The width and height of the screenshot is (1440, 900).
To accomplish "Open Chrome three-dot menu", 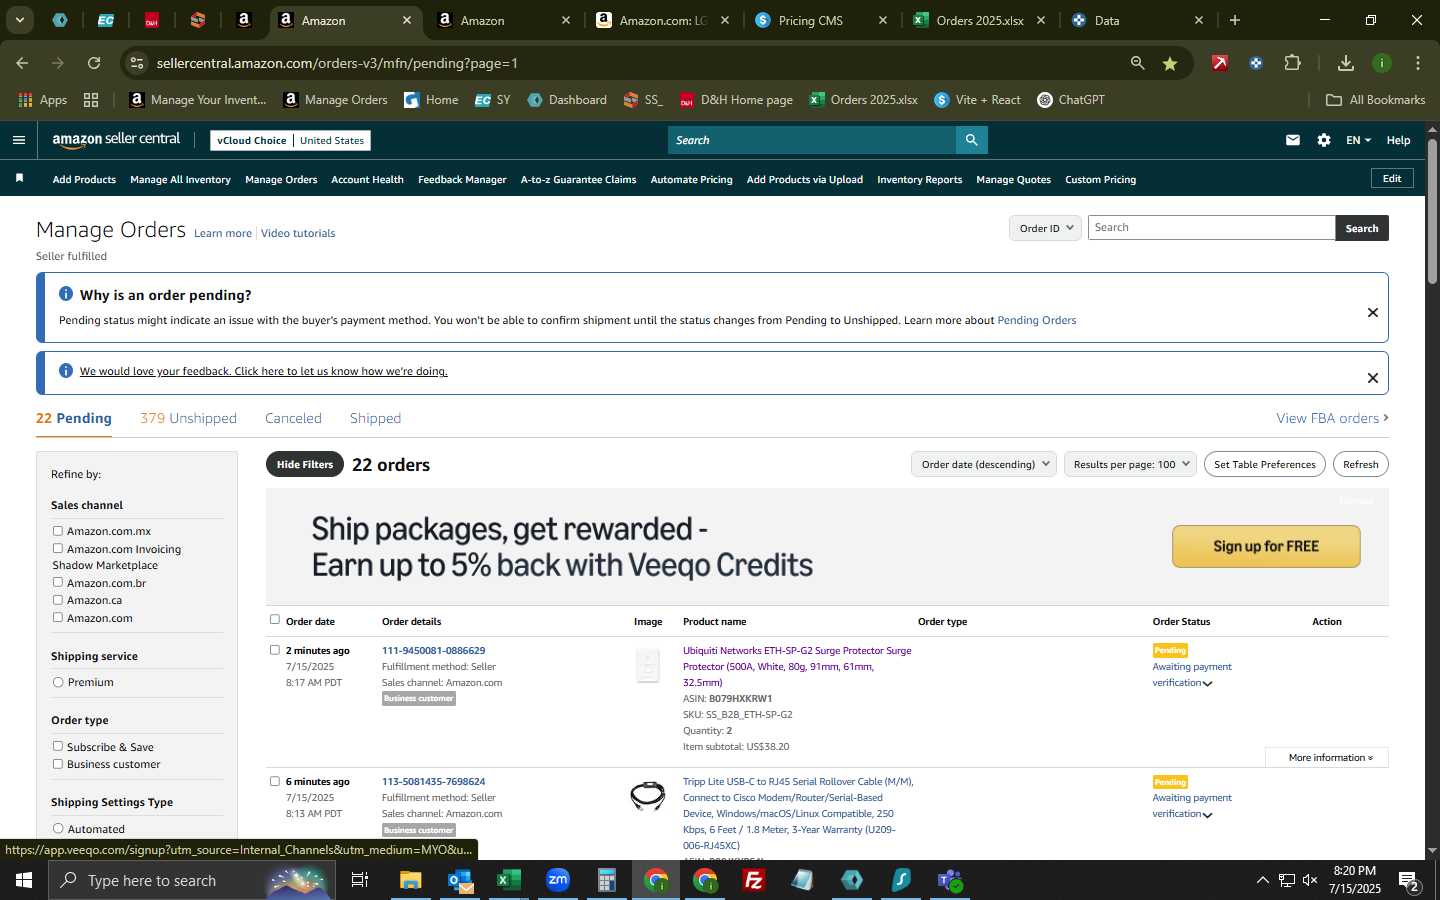I will tap(1418, 63).
